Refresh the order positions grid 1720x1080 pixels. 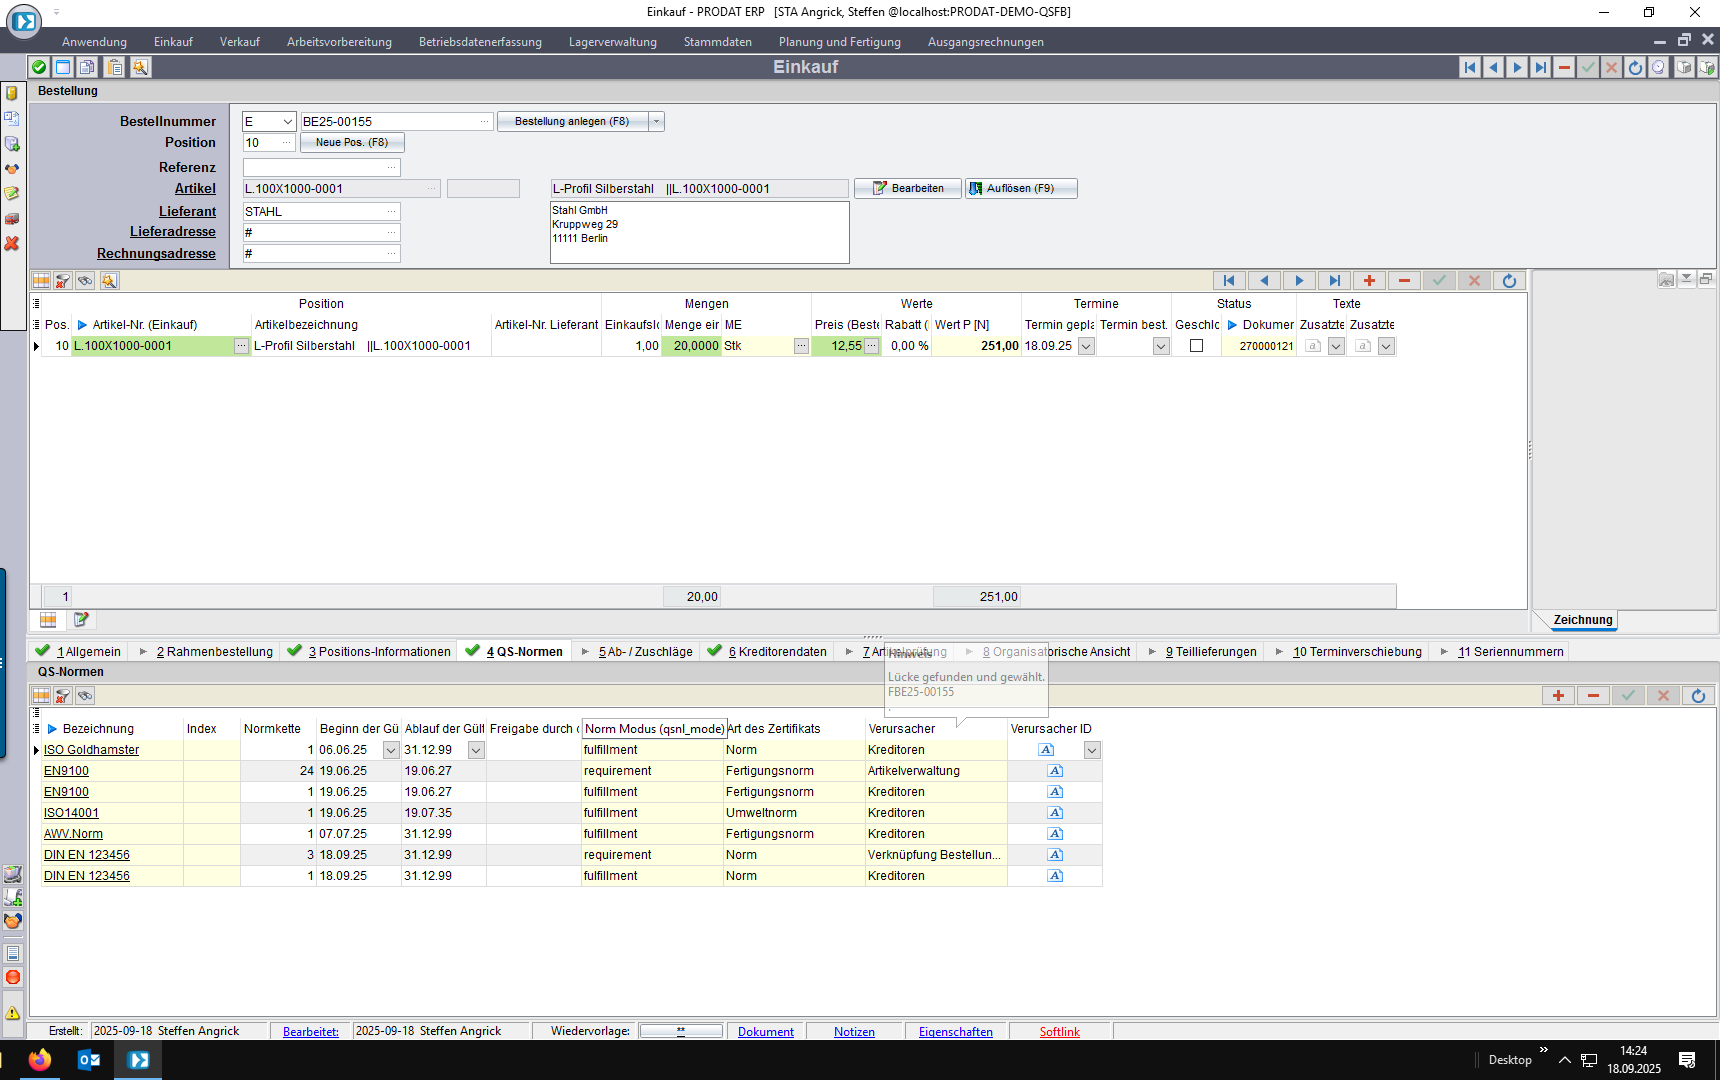(1509, 281)
